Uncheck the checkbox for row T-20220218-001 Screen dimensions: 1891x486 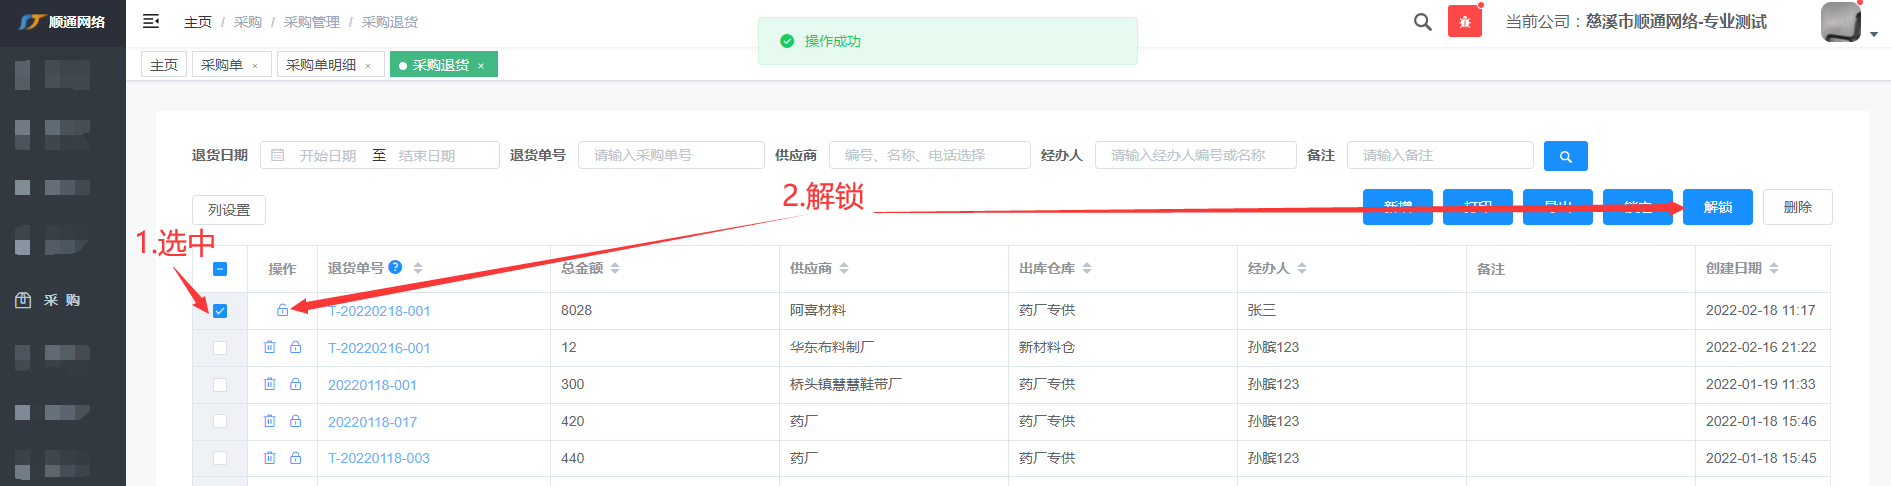(220, 311)
